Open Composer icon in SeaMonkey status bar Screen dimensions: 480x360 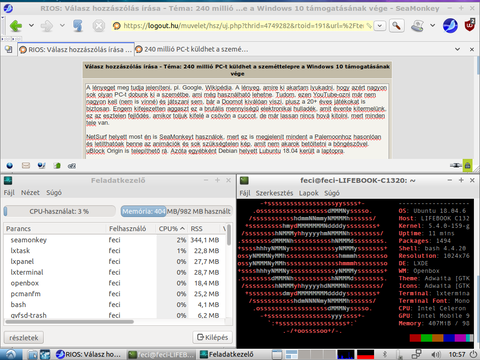41,165
